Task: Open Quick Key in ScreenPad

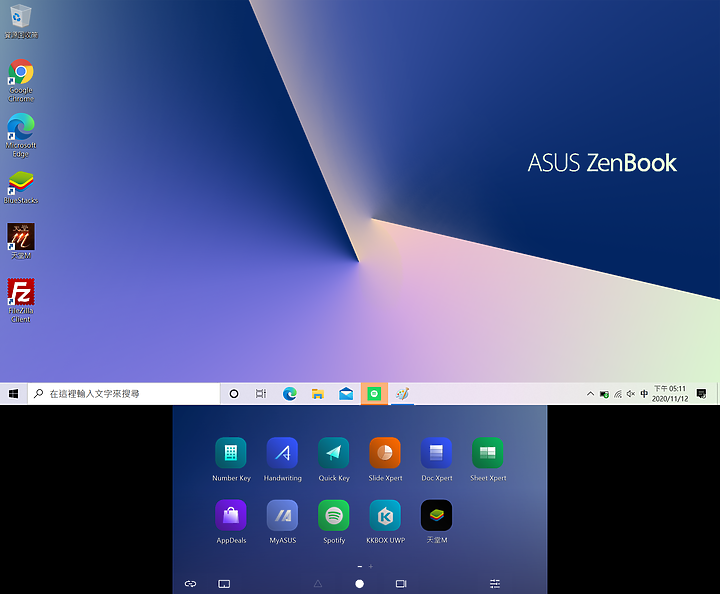Action: pos(334,459)
